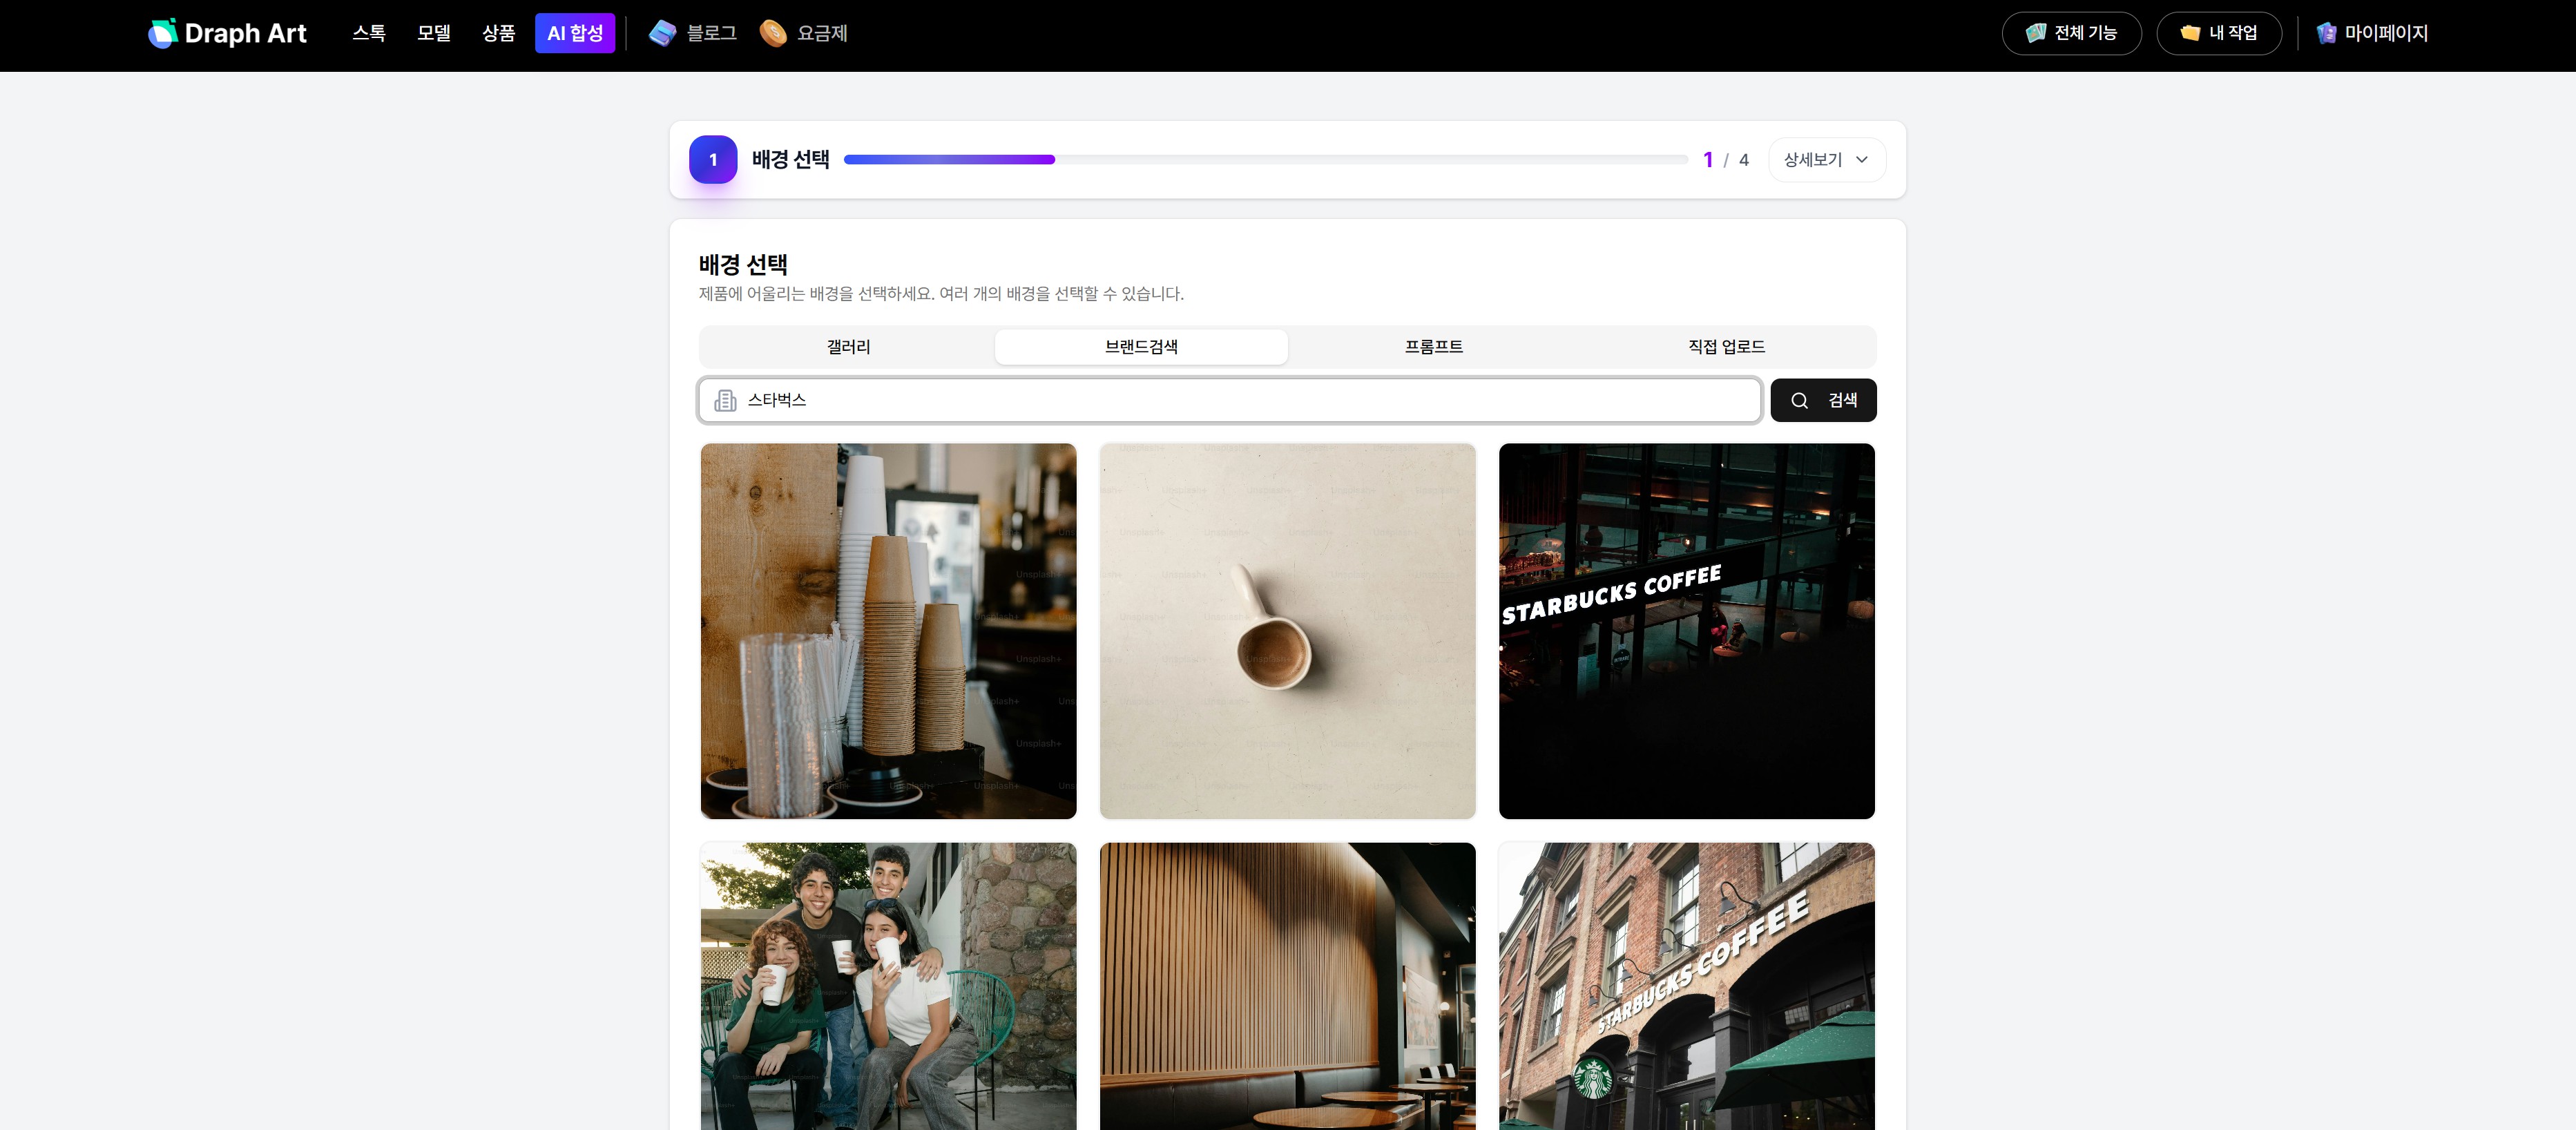Click the AI 합성 nav button

pyautogui.click(x=574, y=34)
